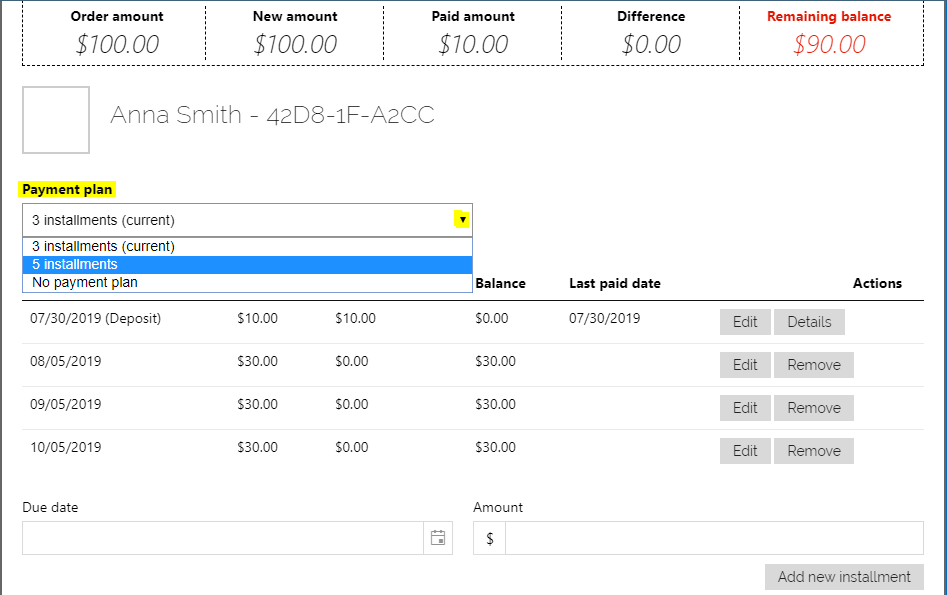Click the New amount label
The height and width of the screenshot is (595, 947).
(295, 16)
